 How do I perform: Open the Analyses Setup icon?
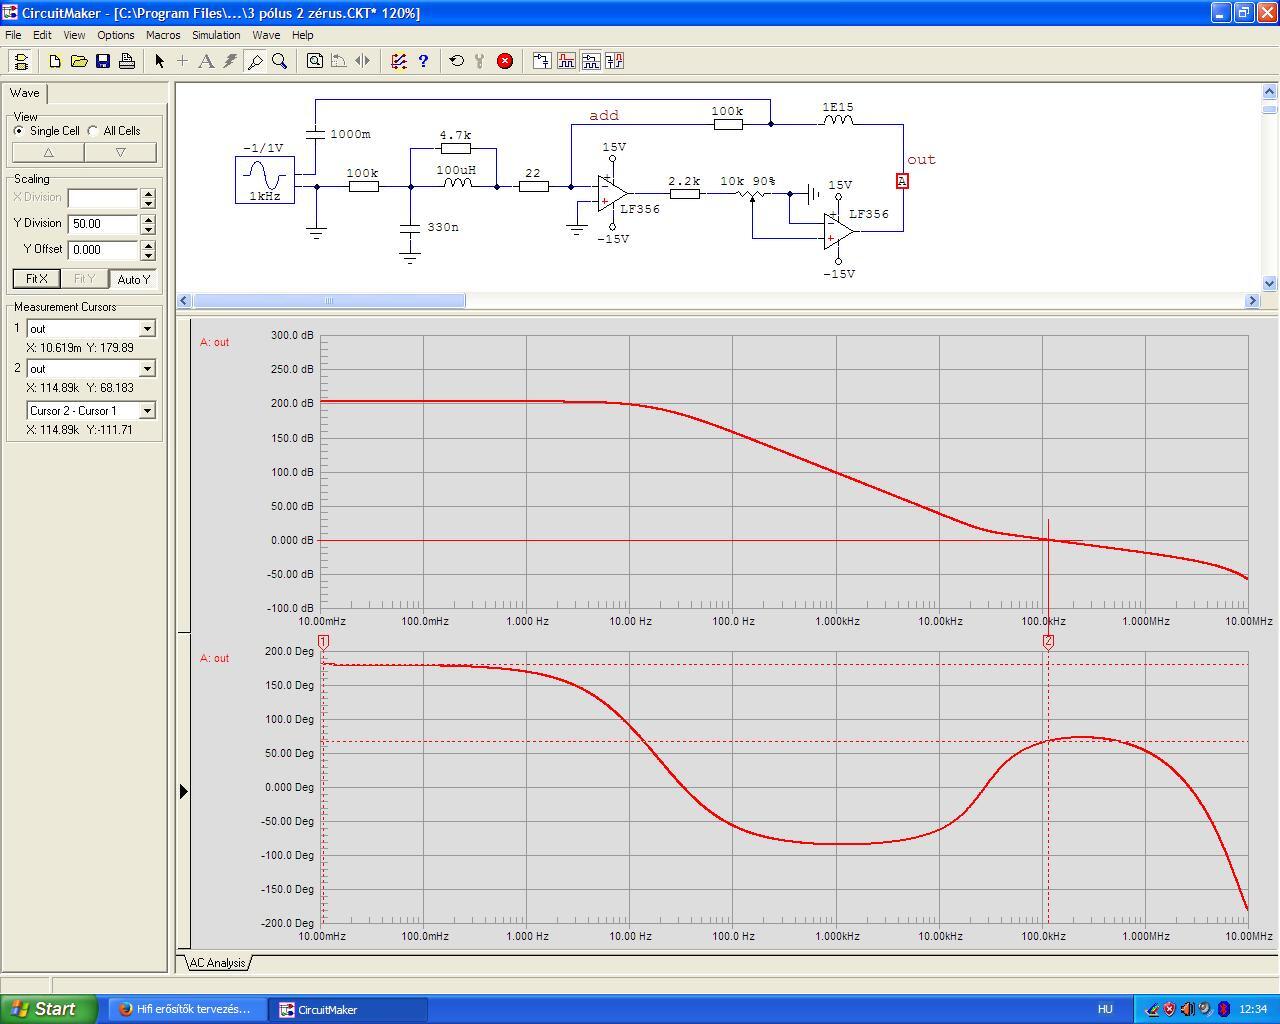point(399,61)
